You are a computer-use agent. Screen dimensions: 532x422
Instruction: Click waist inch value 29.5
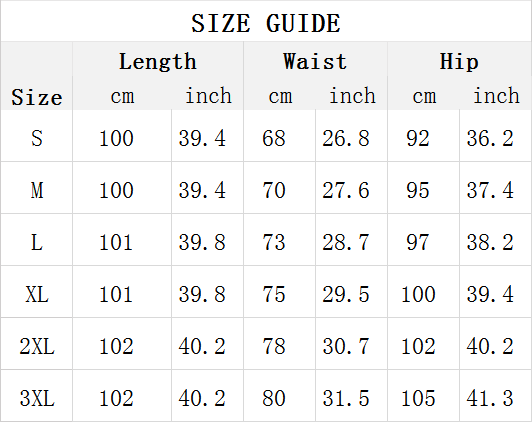coord(346,294)
